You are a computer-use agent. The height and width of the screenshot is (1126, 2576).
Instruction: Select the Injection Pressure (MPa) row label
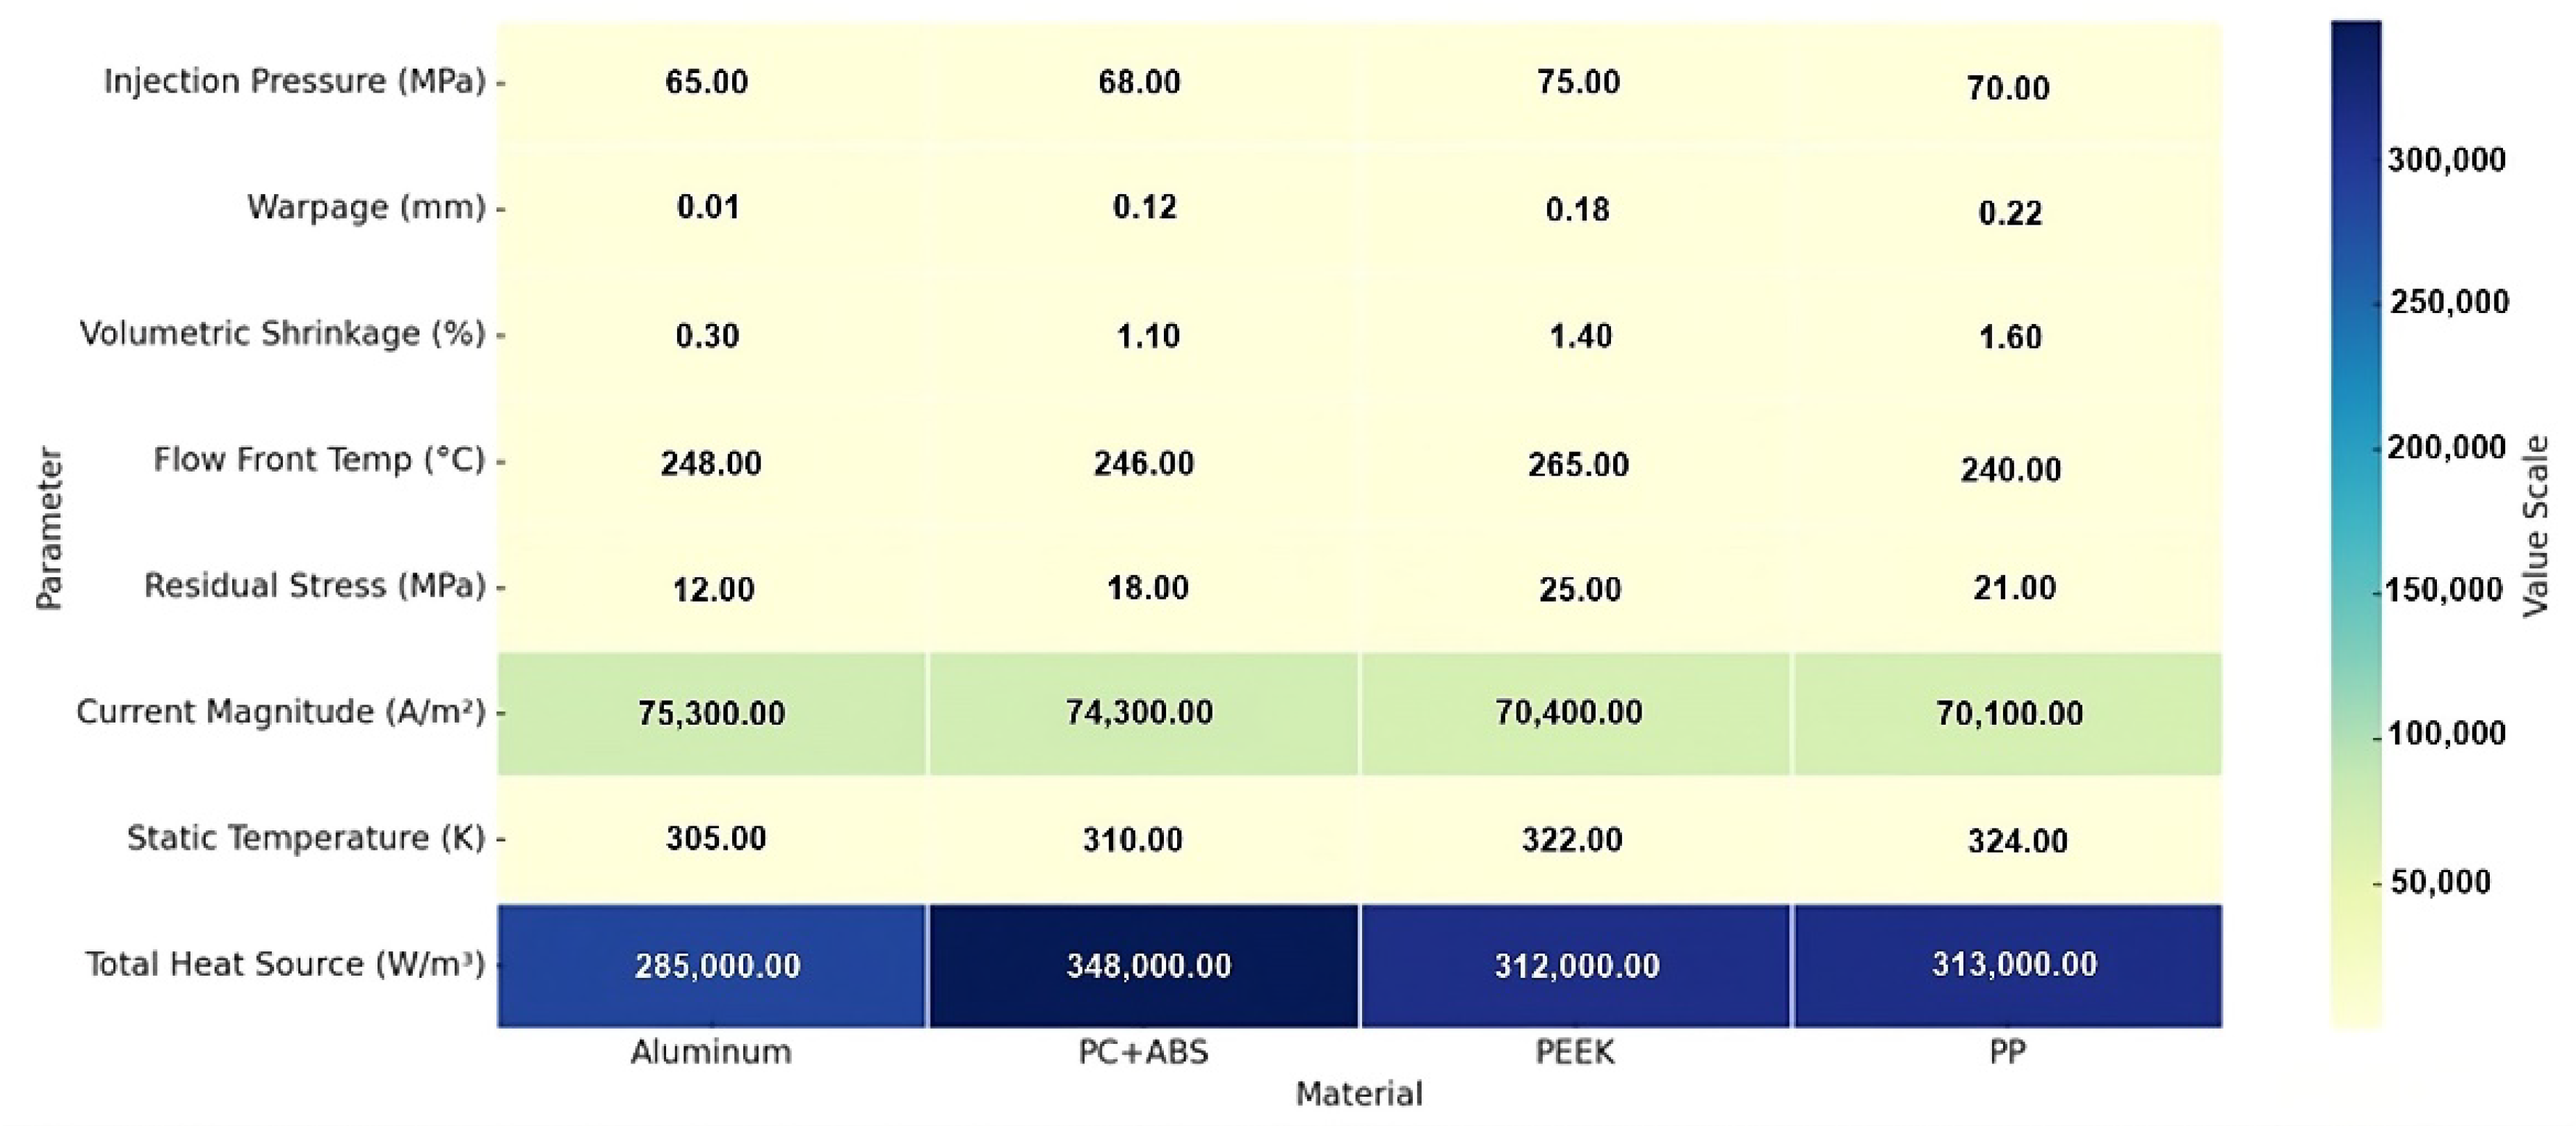294,81
